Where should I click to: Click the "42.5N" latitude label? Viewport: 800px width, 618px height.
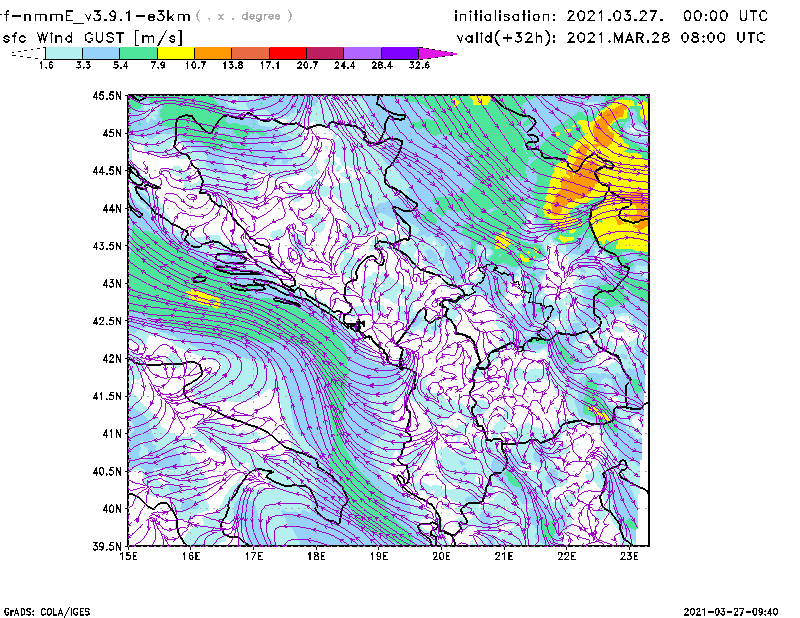107,321
